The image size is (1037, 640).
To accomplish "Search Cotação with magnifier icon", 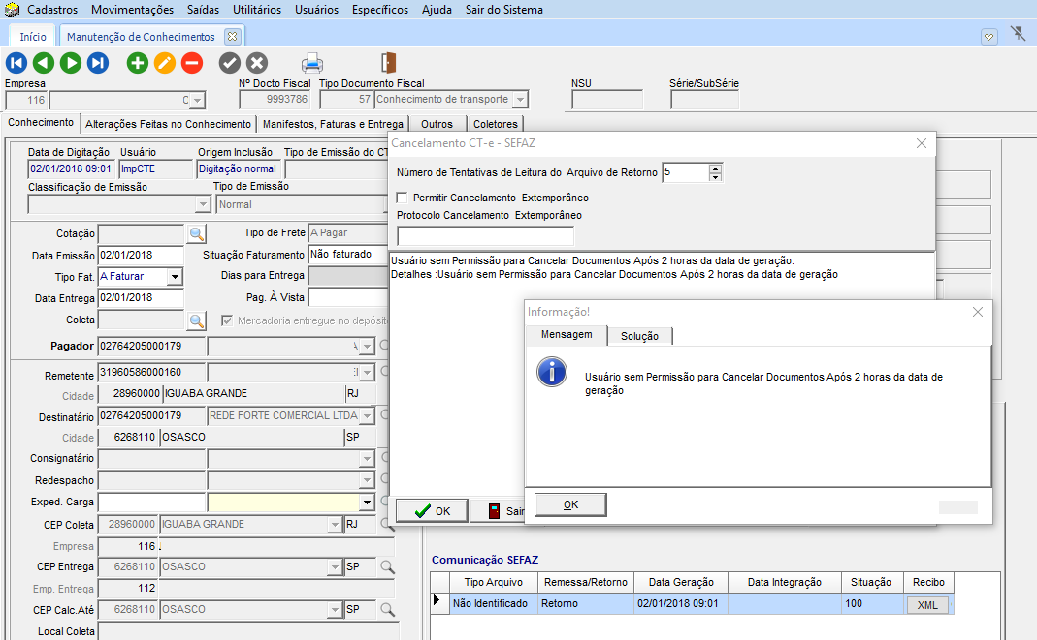I will (197, 234).
